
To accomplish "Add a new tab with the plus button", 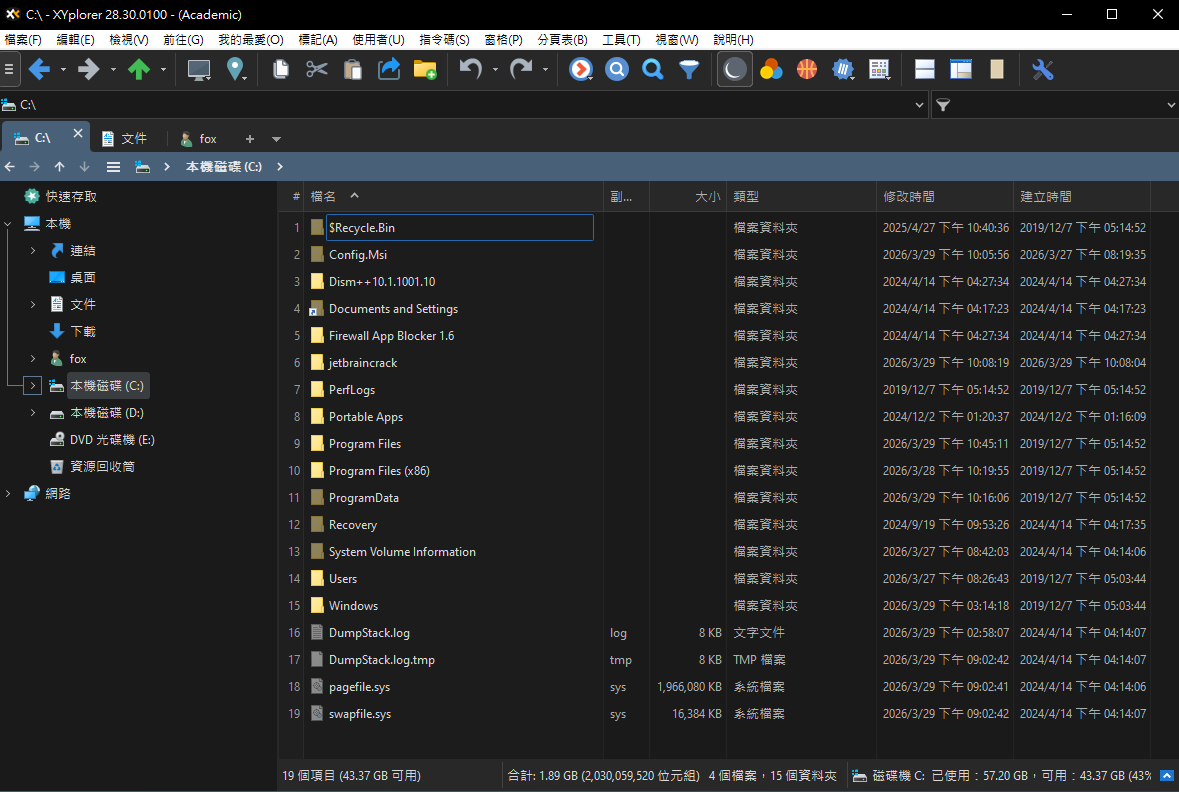I will [x=250, y=139].
